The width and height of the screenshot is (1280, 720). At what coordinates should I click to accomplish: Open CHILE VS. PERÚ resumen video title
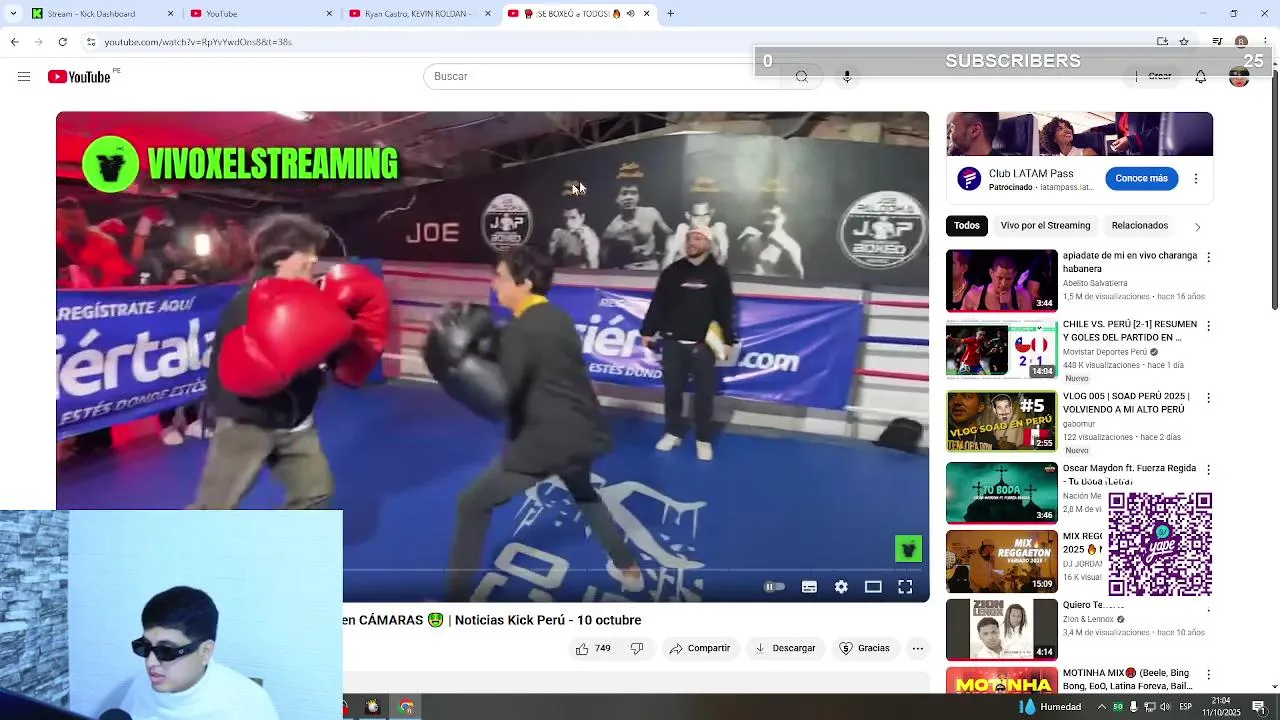coord(1130,331)
